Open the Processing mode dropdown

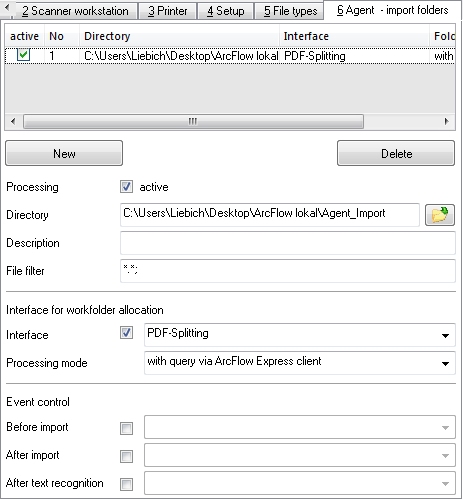(x=445, y=363)
